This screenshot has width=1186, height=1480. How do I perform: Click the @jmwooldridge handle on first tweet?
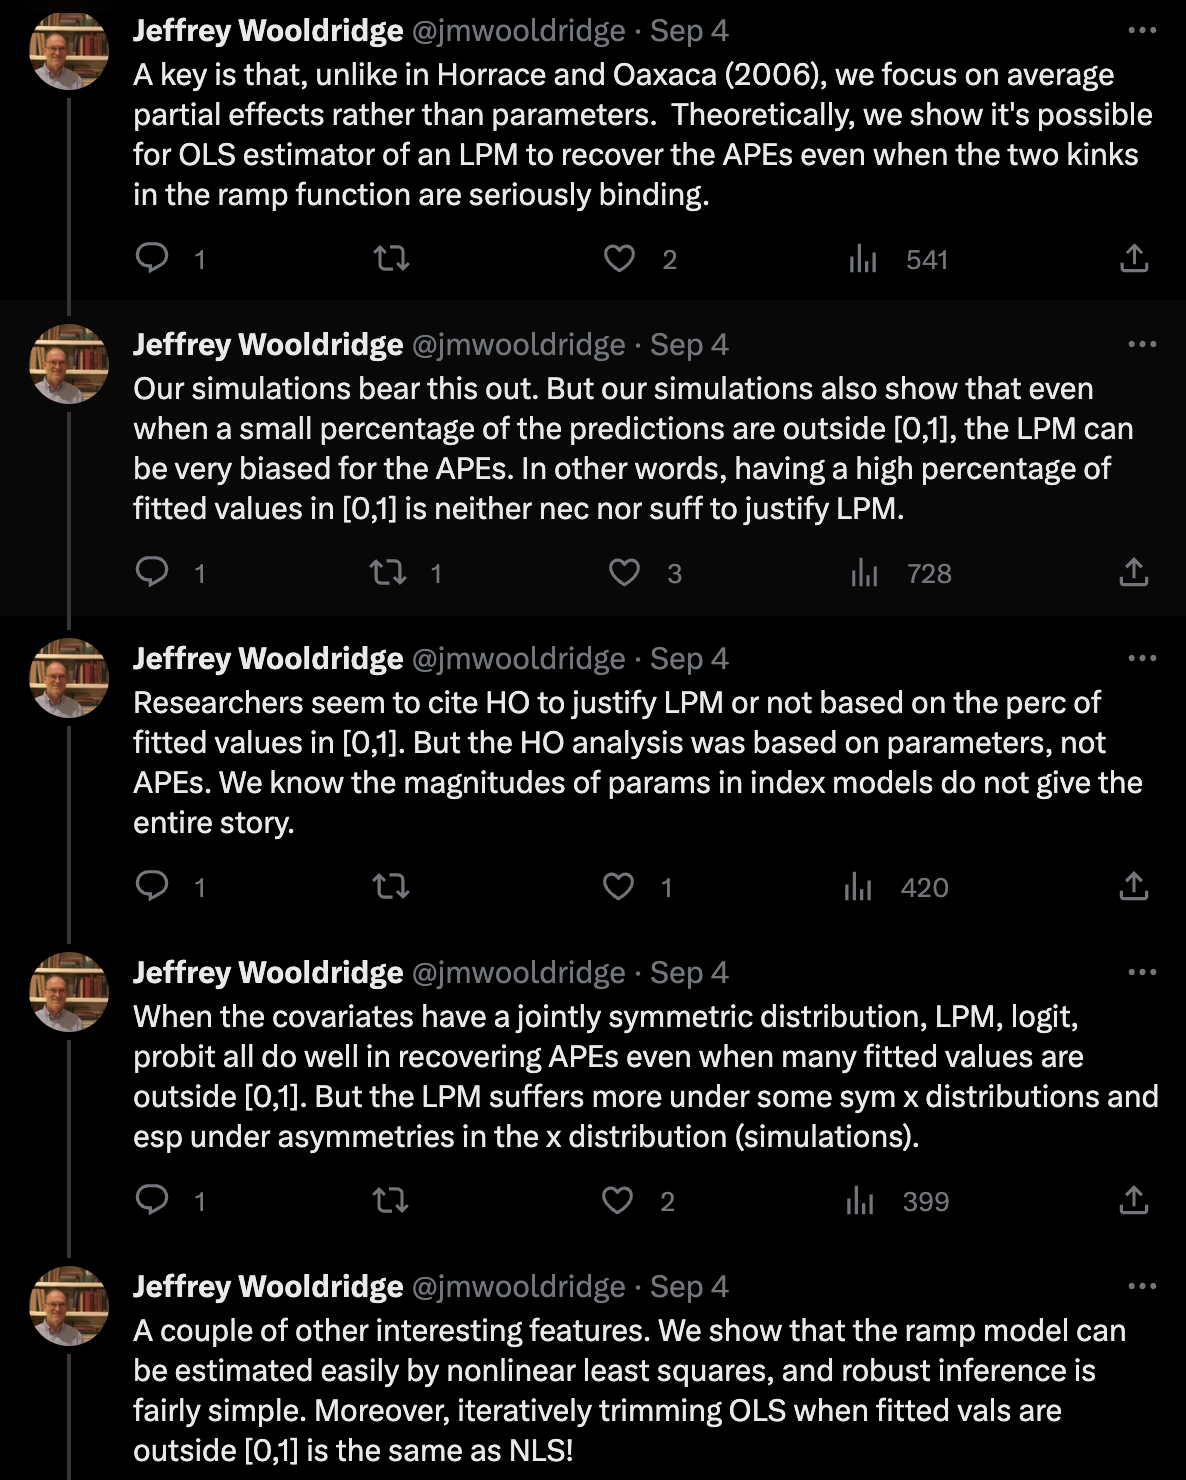[x=518, y=31]
